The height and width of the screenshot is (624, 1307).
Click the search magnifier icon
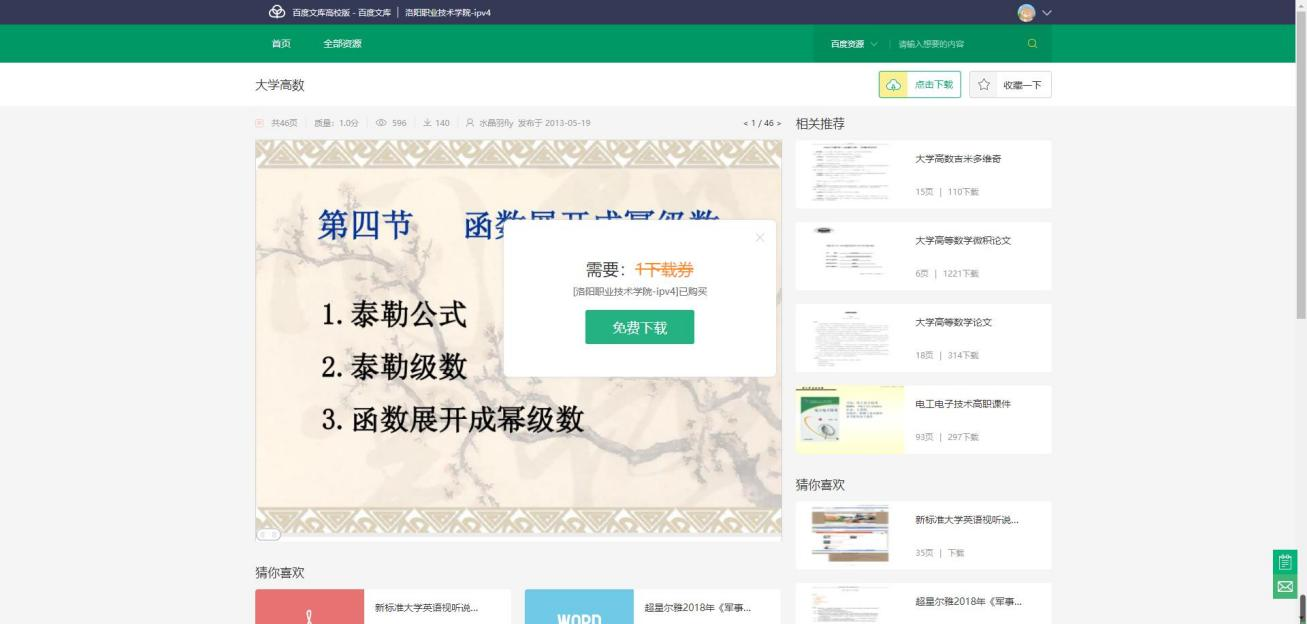coord(1032,43)
